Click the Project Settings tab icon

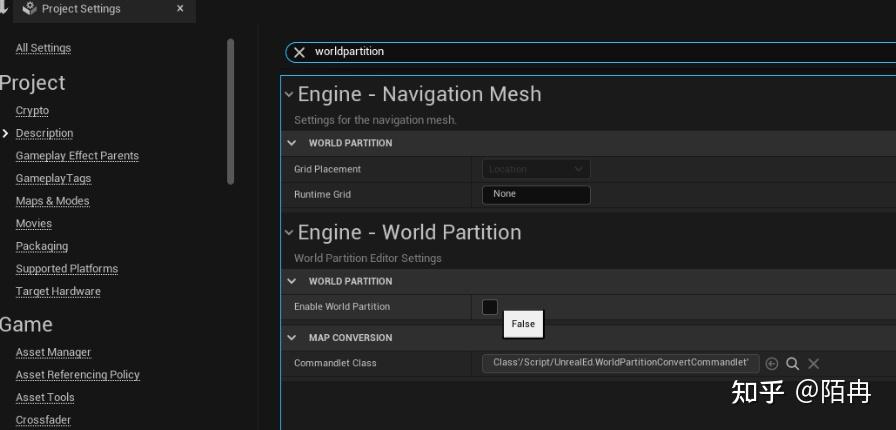point(29,9)
